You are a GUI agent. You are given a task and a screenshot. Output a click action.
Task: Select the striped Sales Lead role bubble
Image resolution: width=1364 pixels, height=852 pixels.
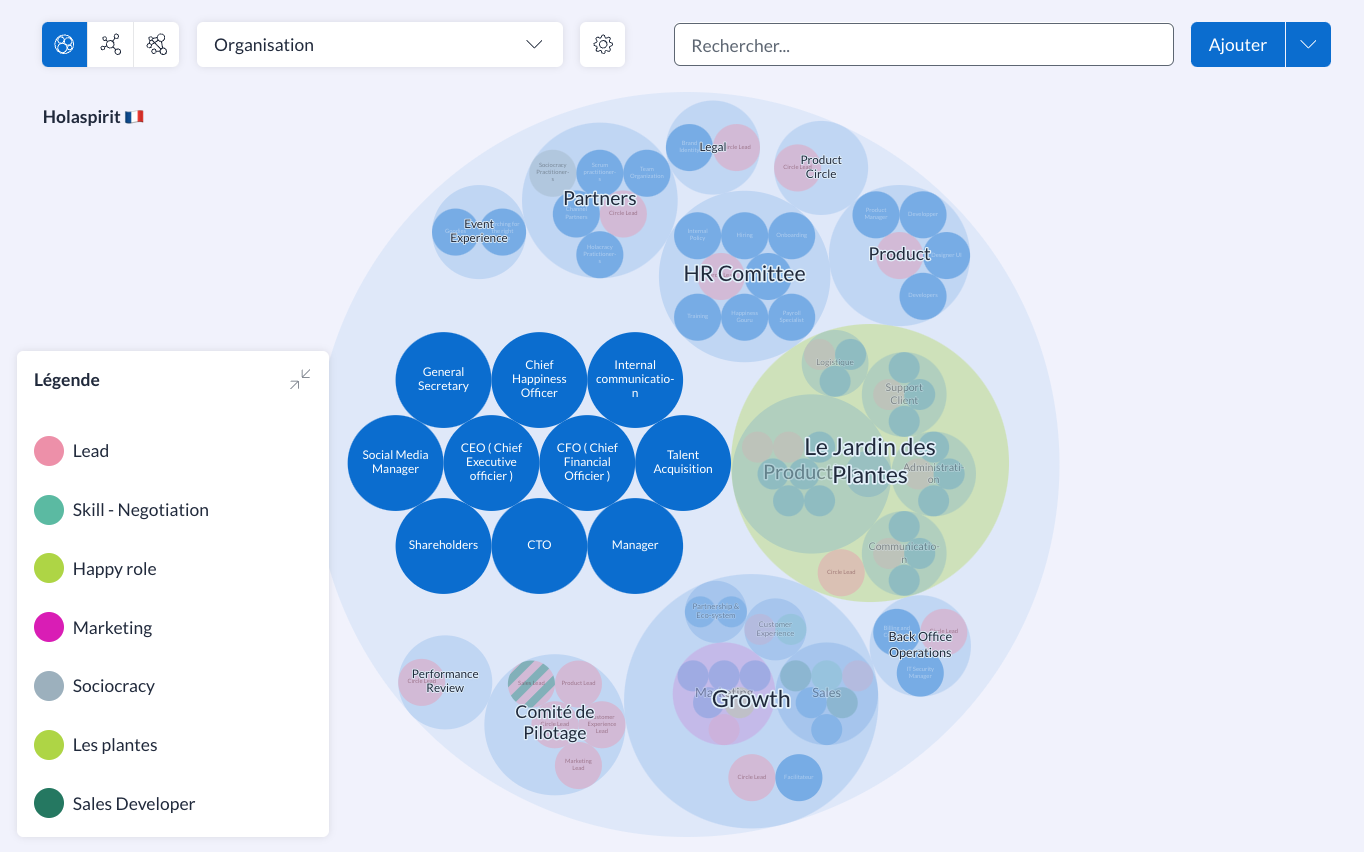tap(531, 684)
